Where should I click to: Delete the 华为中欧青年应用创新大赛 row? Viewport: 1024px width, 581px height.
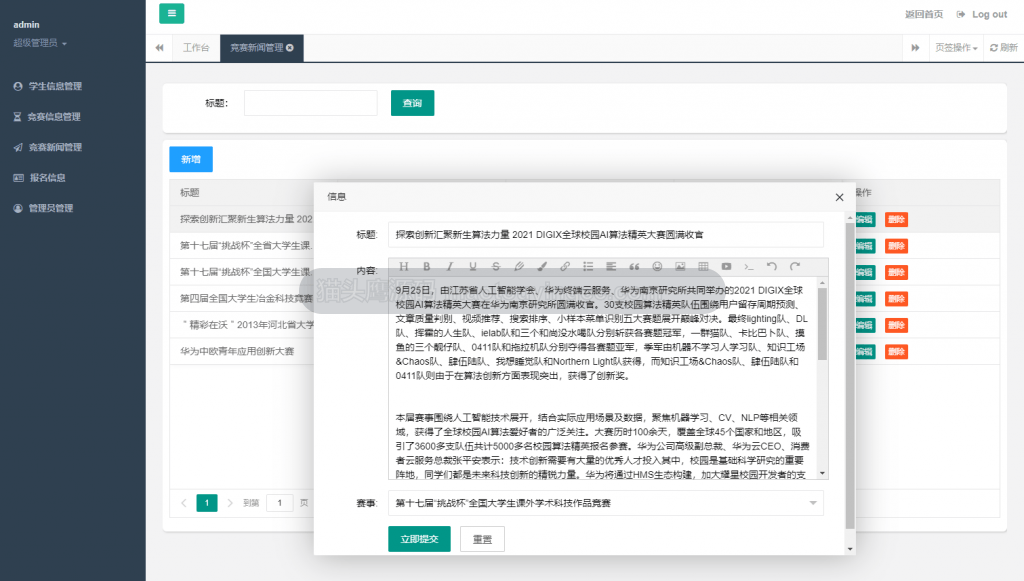pos(896,352)
